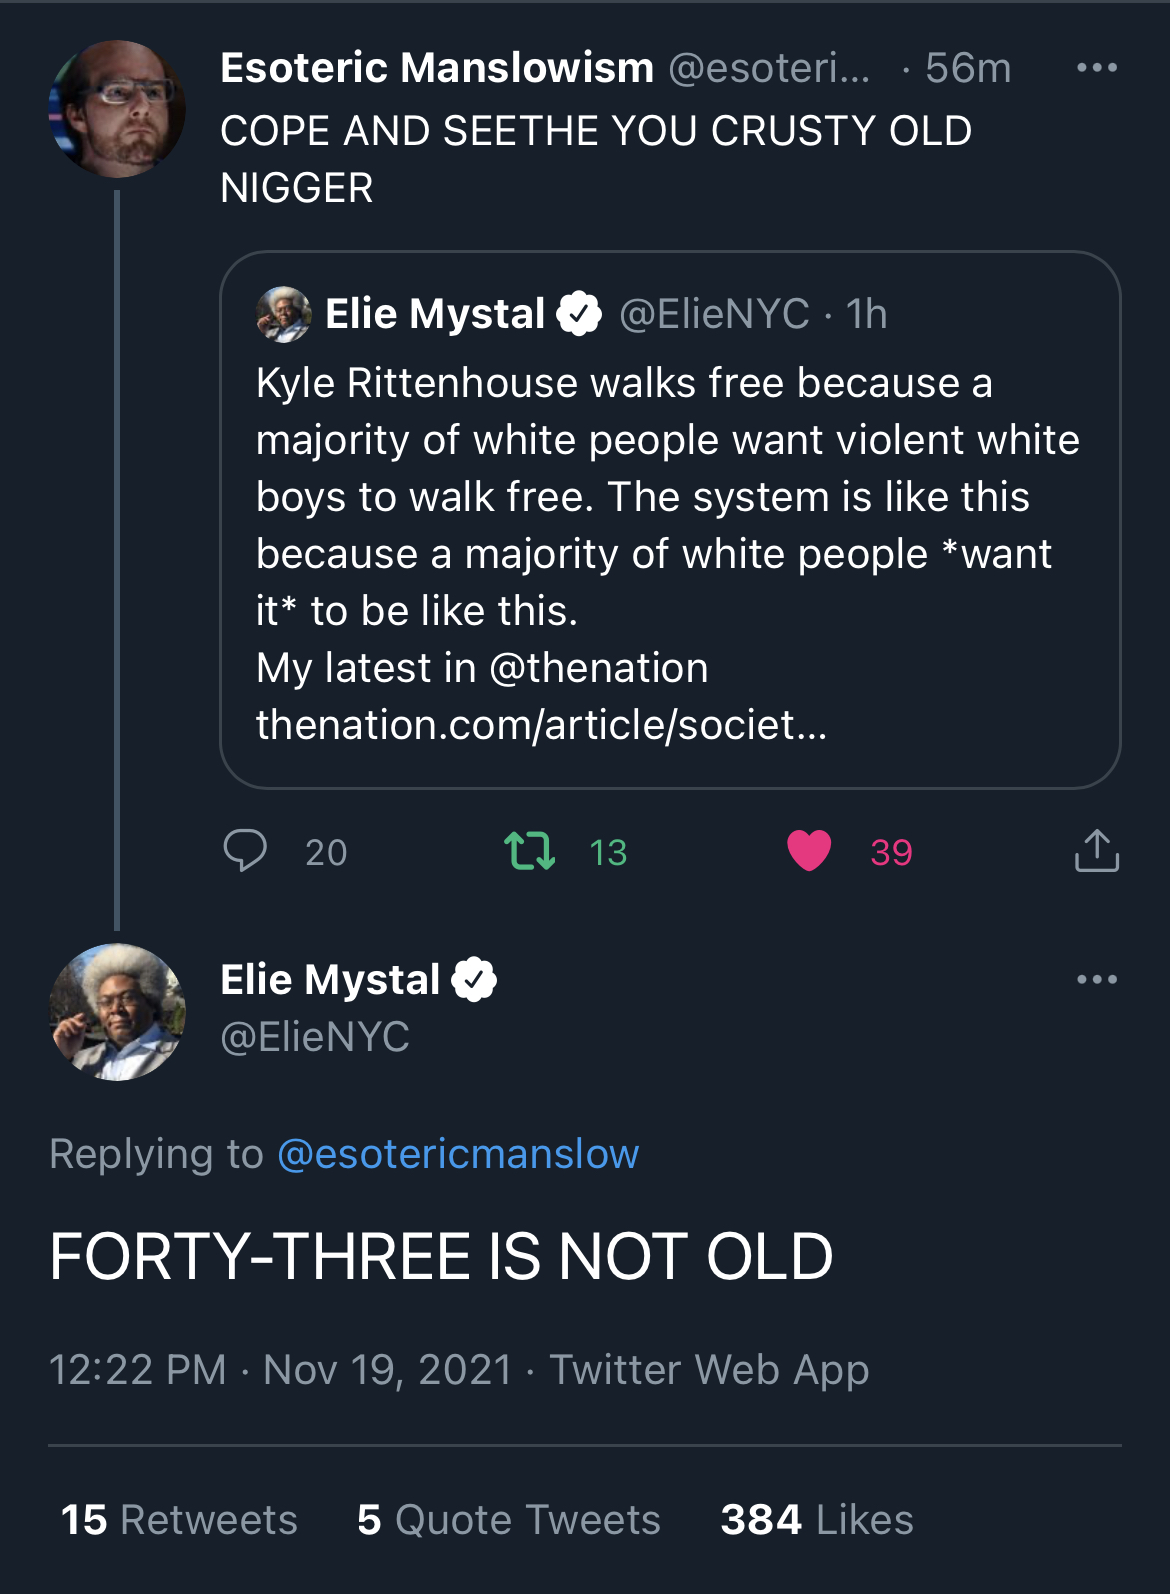Image resolution: width=1170 pixels, height=1594 pixels.
Task: Open the more options menu on Elie Mystal's reply
Action: (1096, 980)
